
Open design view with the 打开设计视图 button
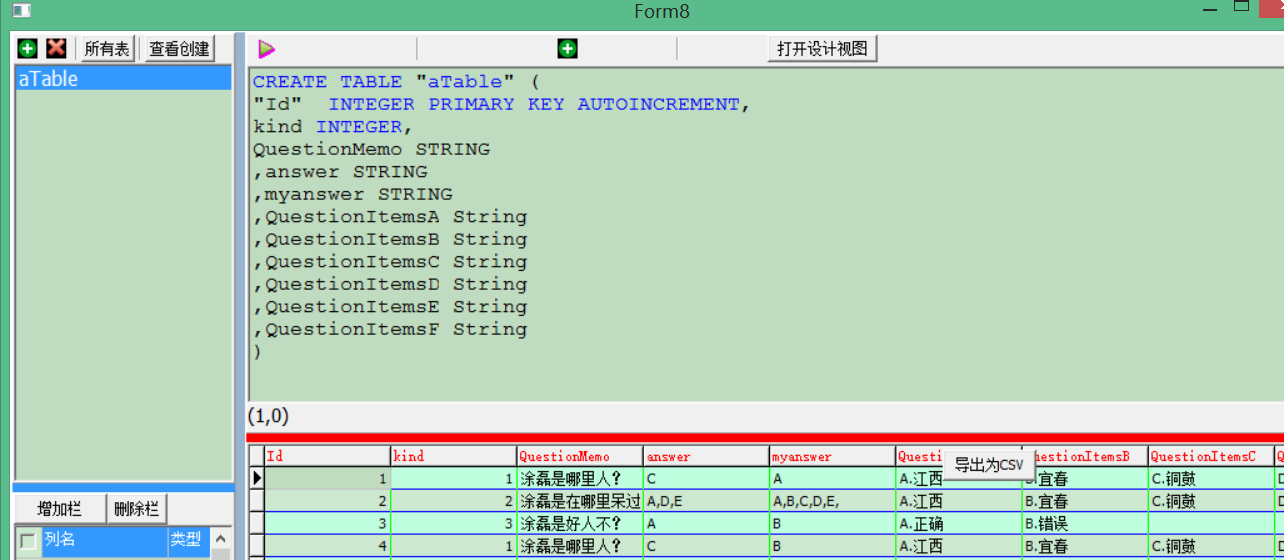click(823, 48)
